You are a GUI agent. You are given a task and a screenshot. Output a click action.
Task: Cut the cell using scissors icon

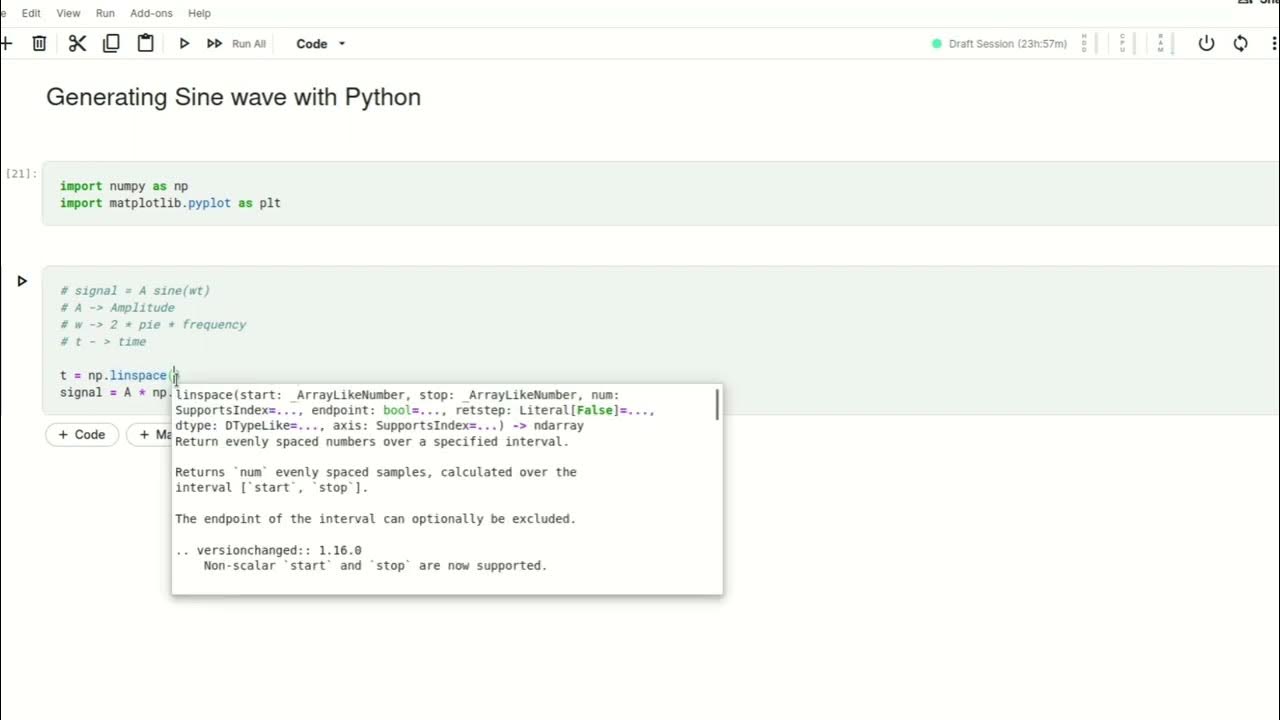77,43
